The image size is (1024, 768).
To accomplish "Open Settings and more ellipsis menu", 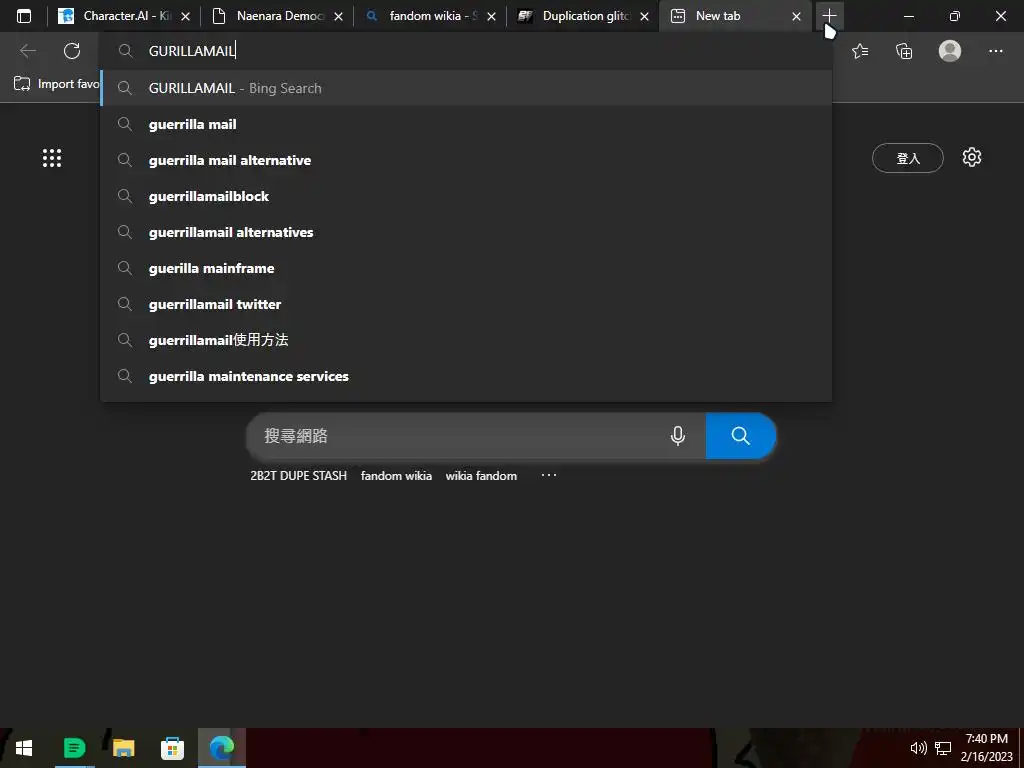I will pyautogui.click(x=995, y=51).
